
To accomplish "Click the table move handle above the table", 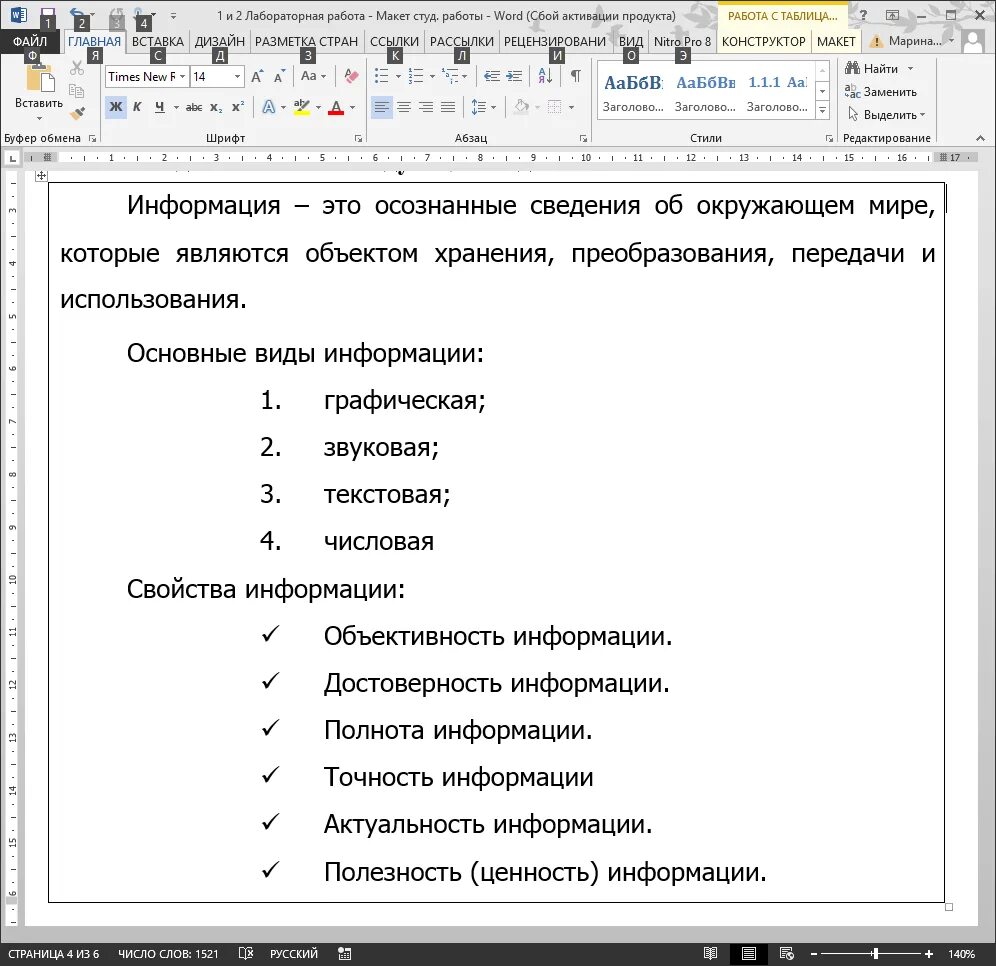I will pyautogui.click(x=41, y=176).
